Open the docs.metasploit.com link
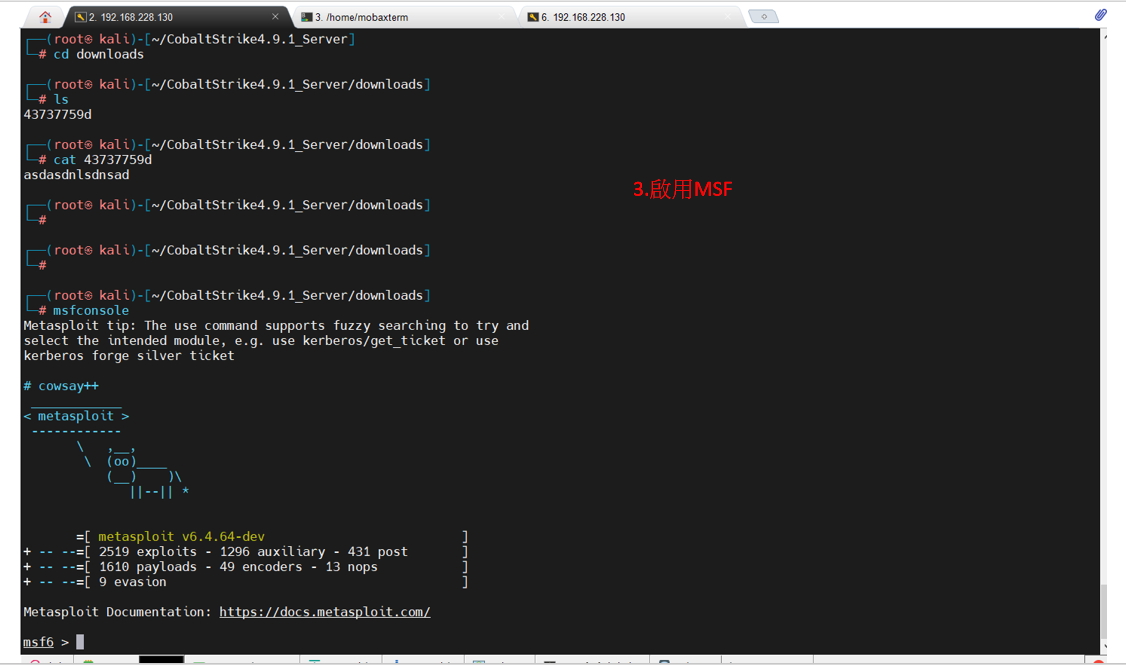This screenshot has width=1126, height=665. [x=325, y=612]
